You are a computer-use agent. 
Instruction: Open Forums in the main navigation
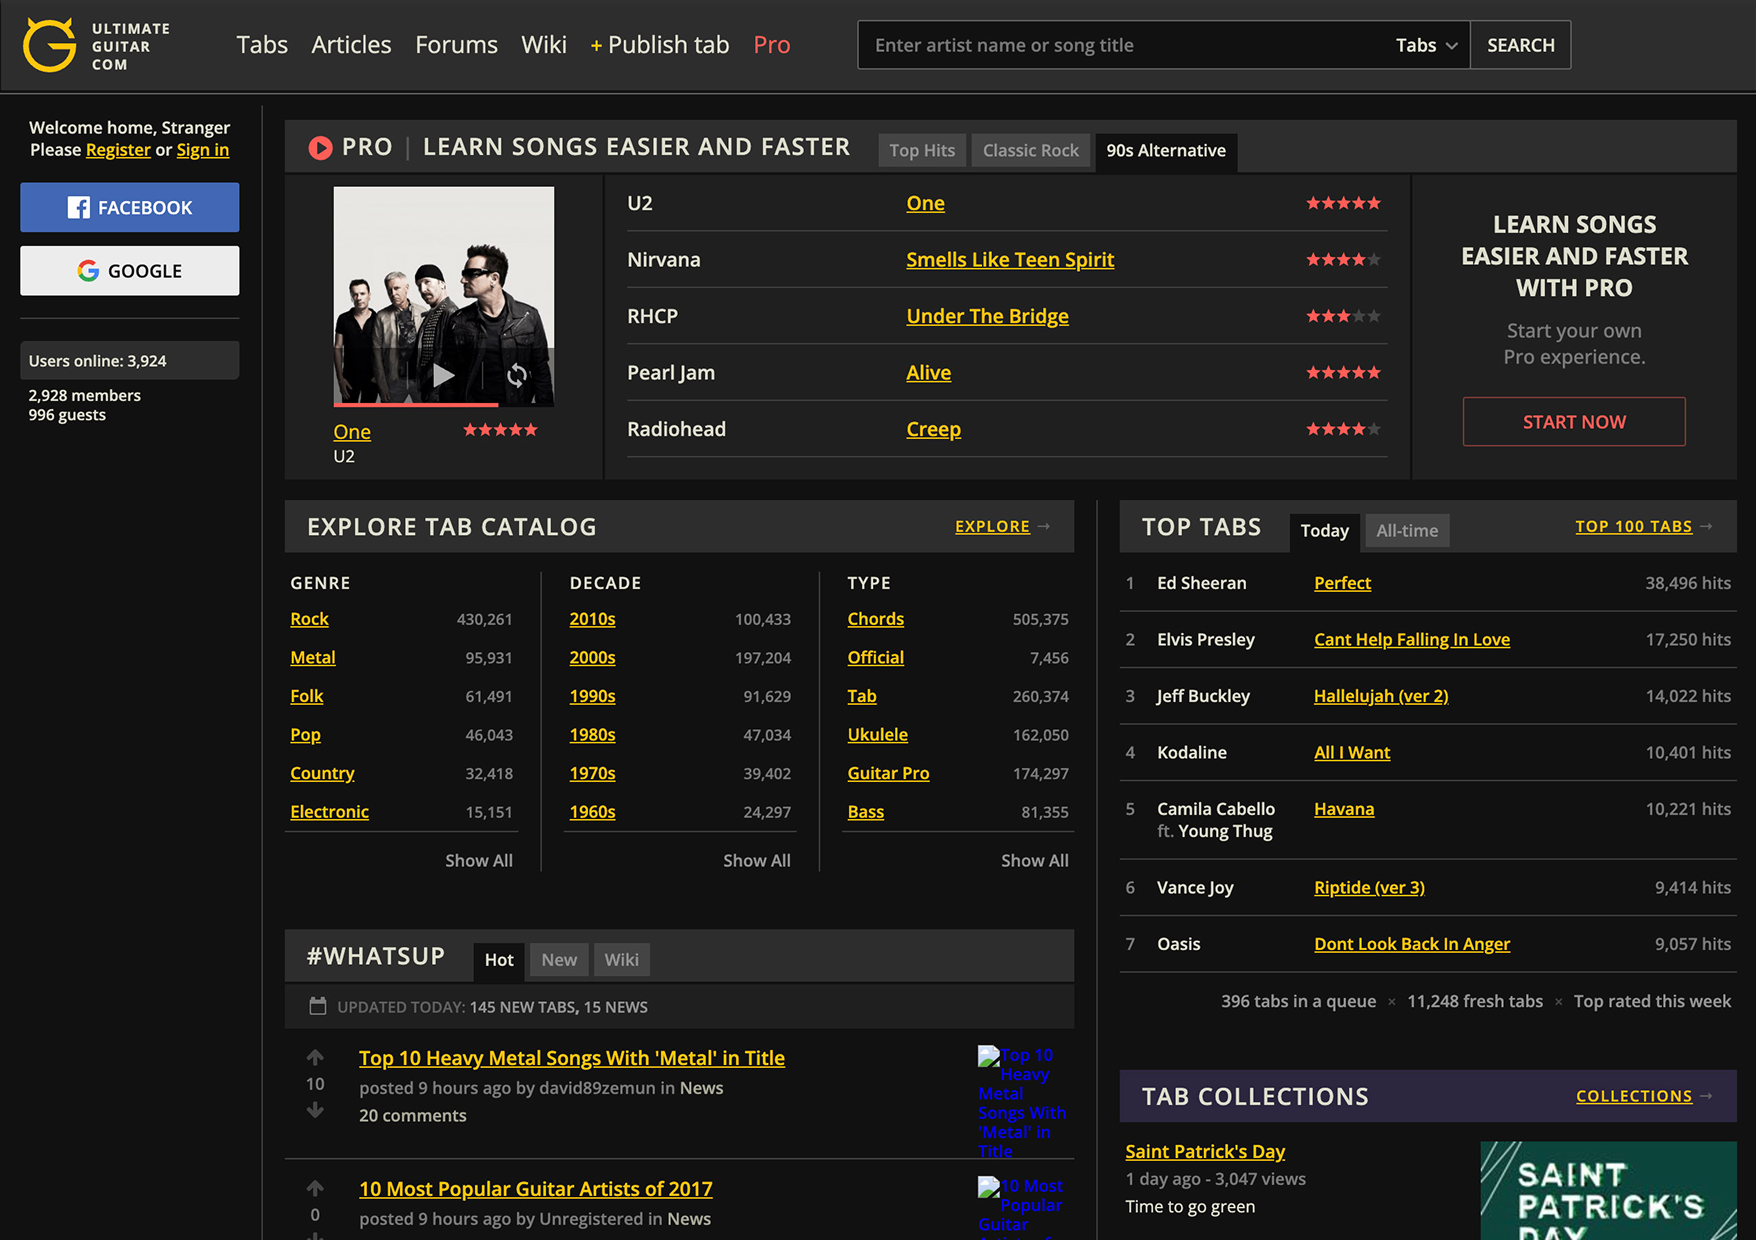click(456, 45)
